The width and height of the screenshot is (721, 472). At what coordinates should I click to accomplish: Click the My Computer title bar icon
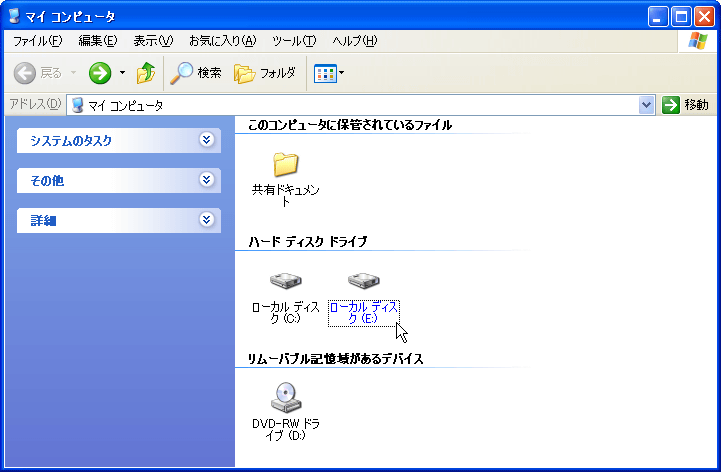14,16
